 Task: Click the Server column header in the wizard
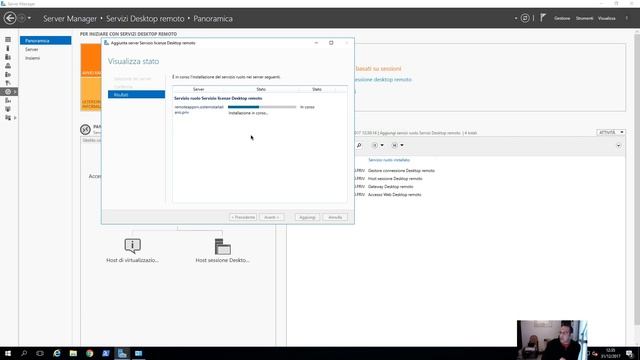click(198, 89)
